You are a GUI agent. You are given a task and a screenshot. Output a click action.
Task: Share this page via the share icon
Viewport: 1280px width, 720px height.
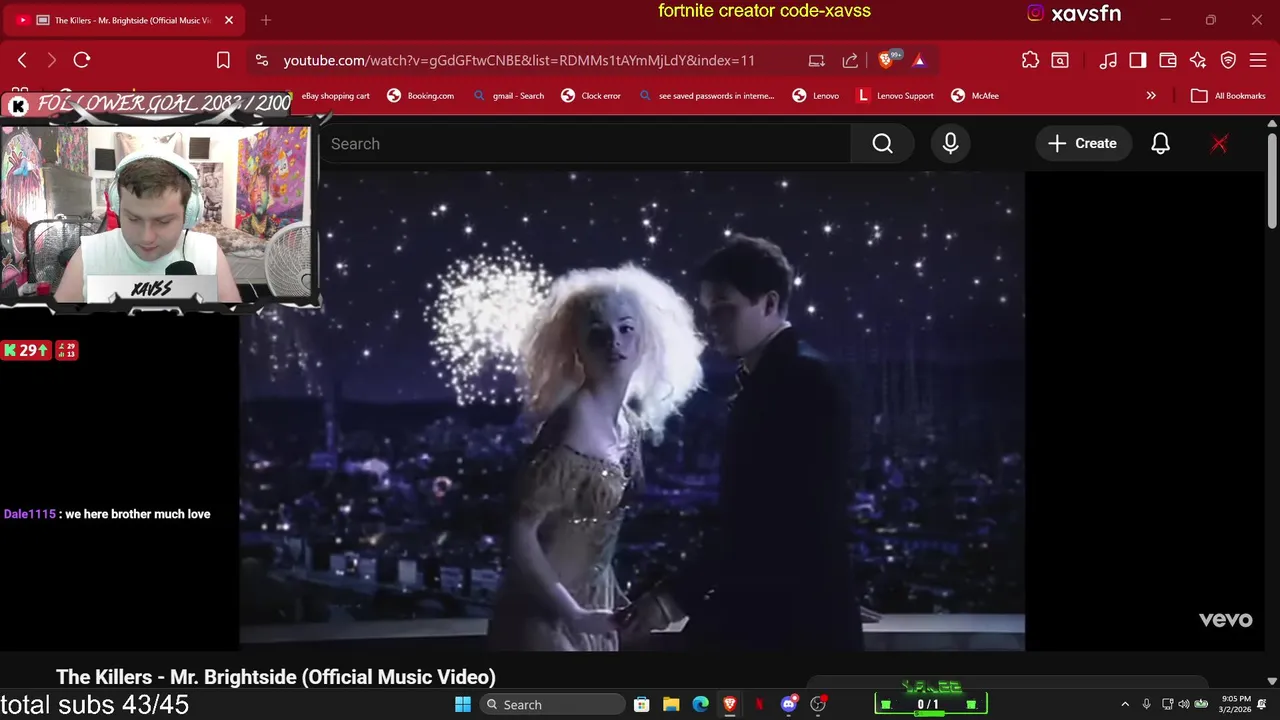[850, 60]
